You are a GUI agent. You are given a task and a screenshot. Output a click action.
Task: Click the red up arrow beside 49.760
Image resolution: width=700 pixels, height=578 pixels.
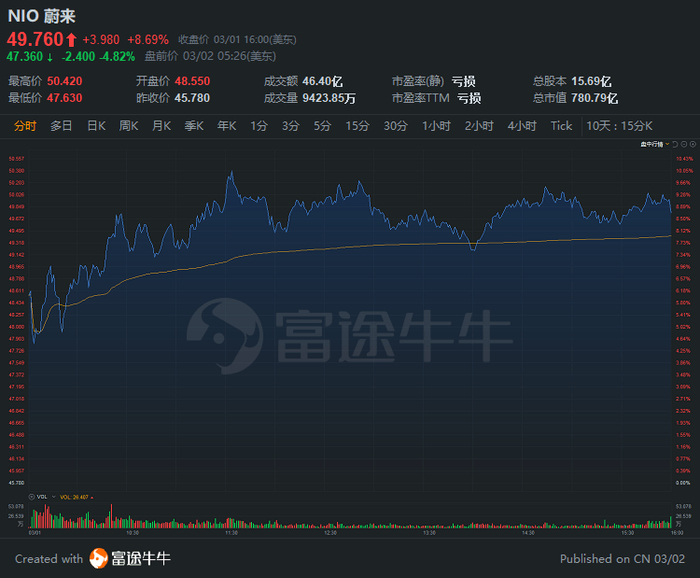pyautogui.click(x=71, y=40)
